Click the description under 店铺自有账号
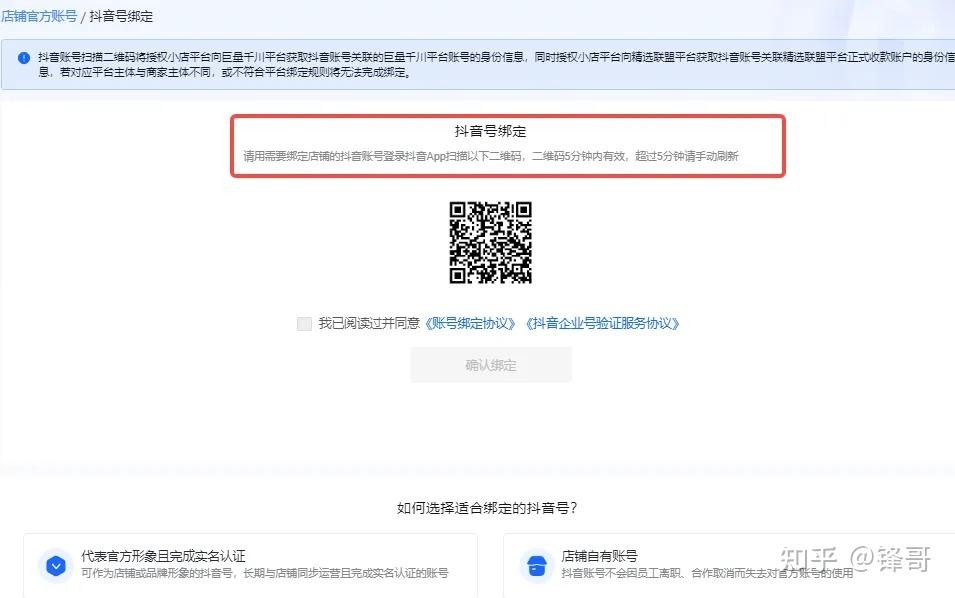Viewport: 955px width, 598px height. point(707,573)
